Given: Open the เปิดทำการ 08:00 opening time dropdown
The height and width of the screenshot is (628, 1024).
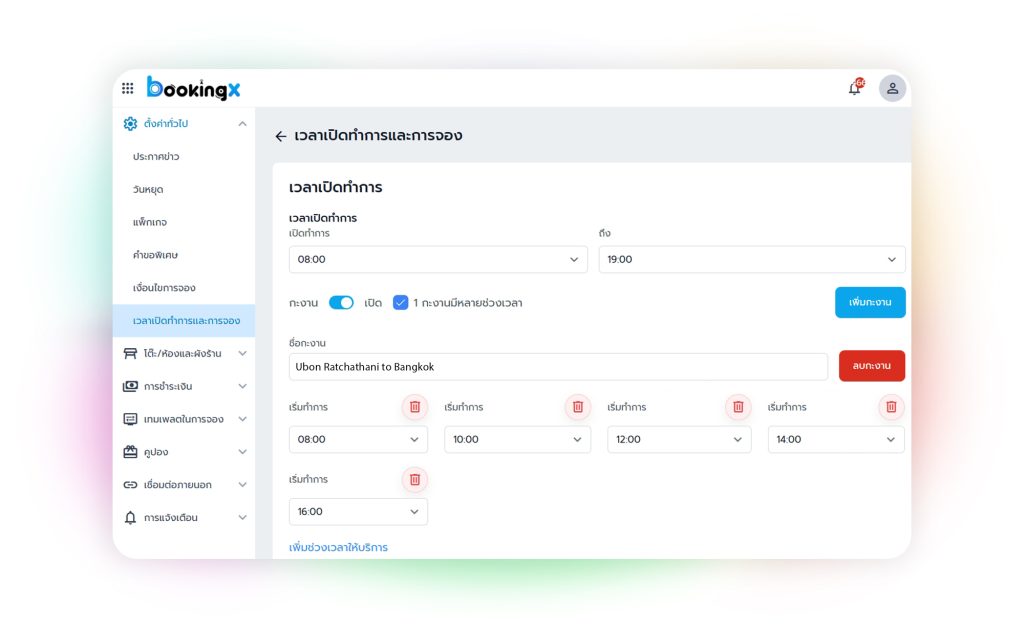Looking at the screenshot, I should tap(438, 259).
